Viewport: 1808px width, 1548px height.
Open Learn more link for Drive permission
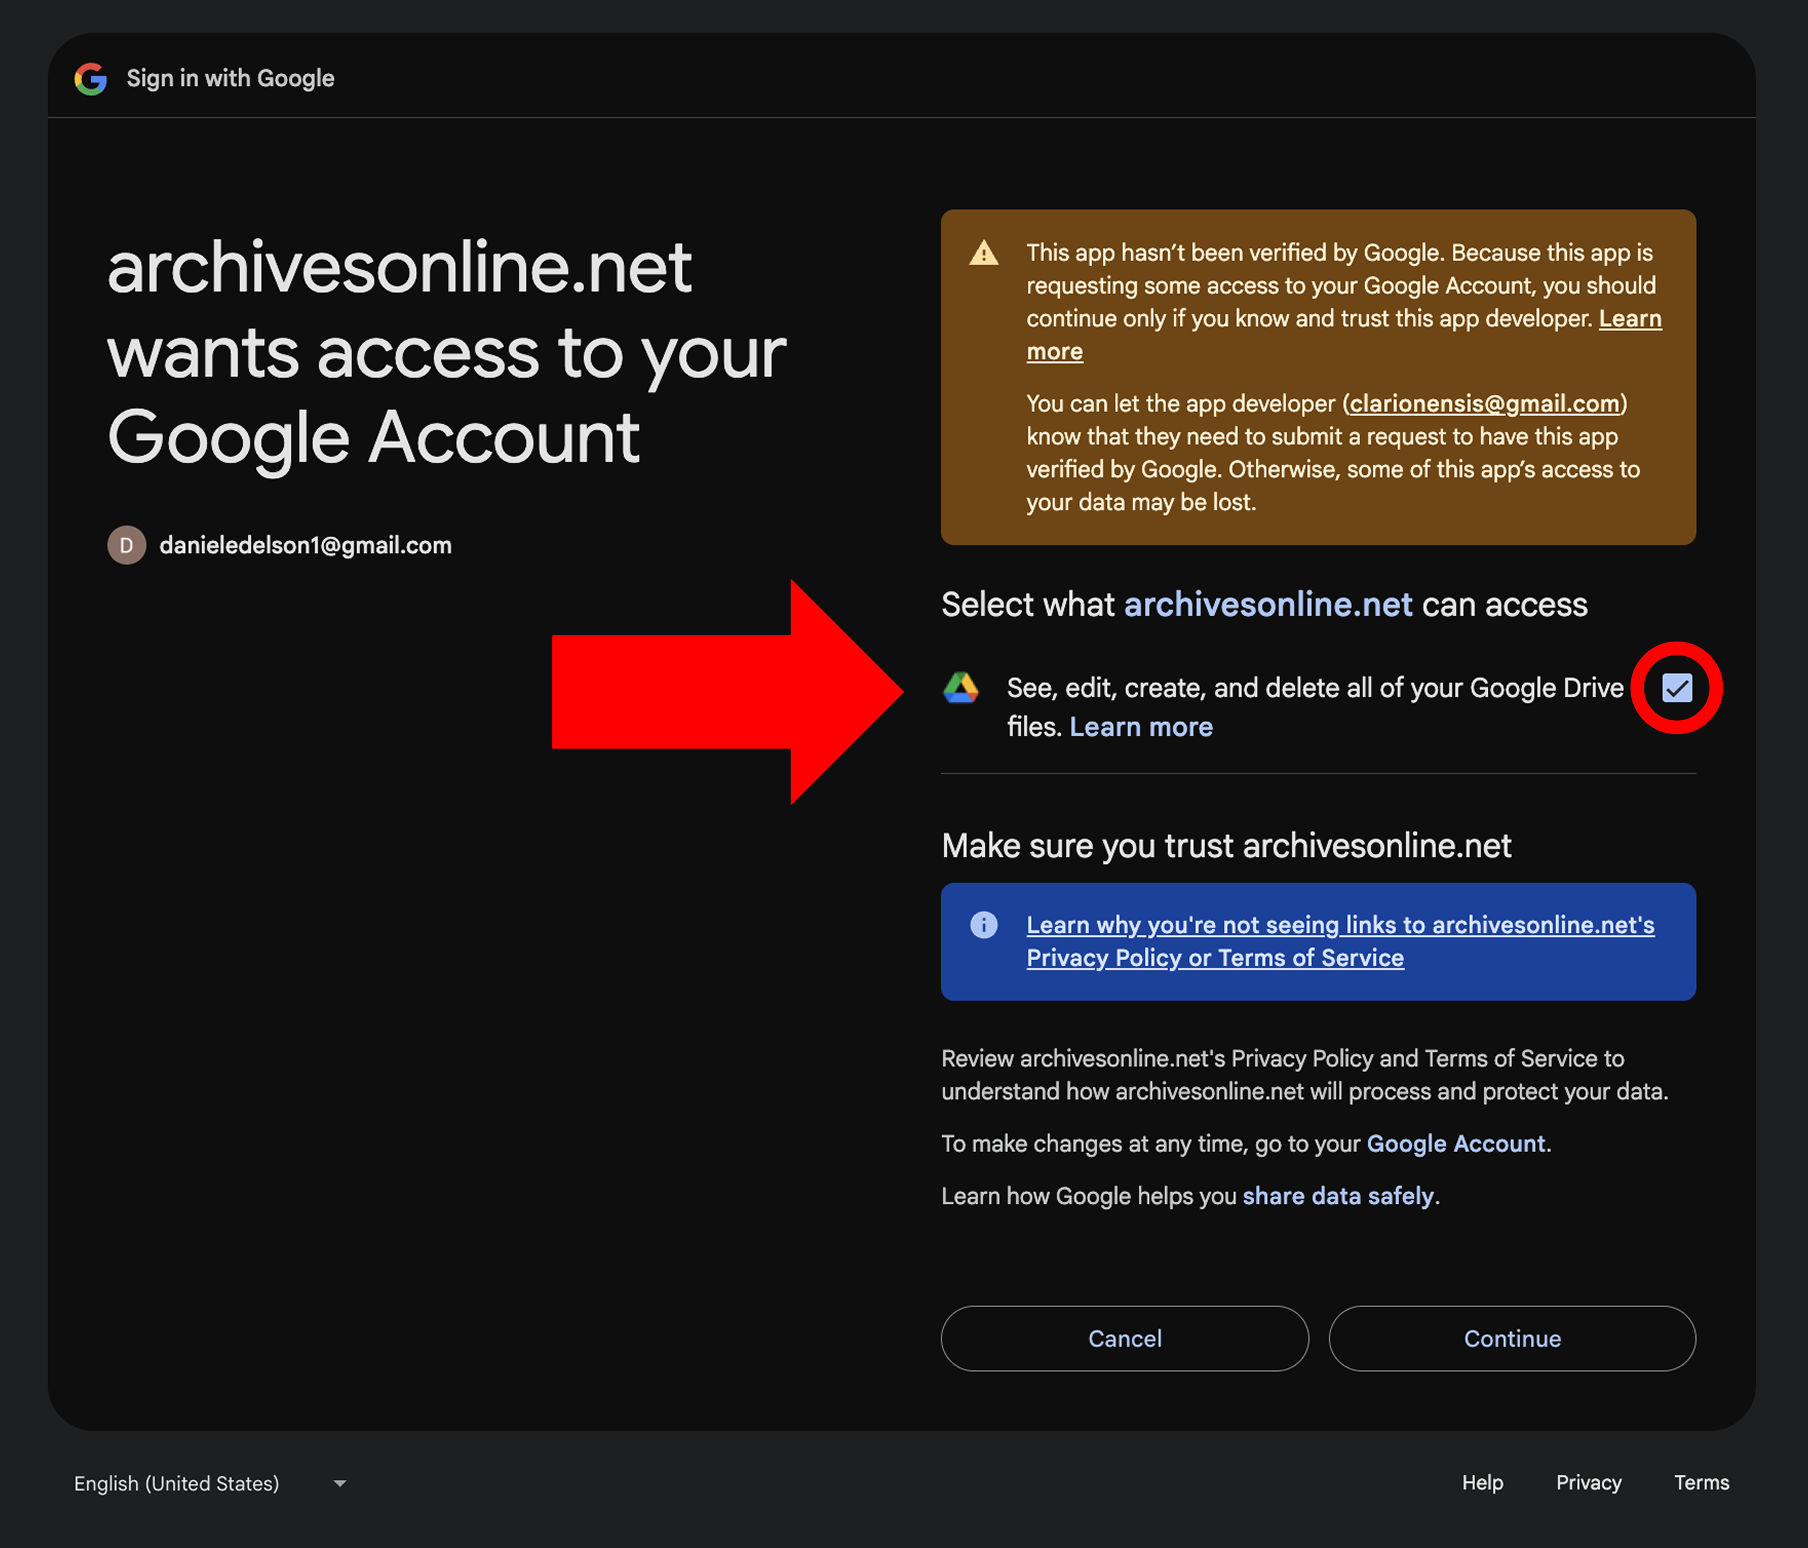click(1141, 727)
